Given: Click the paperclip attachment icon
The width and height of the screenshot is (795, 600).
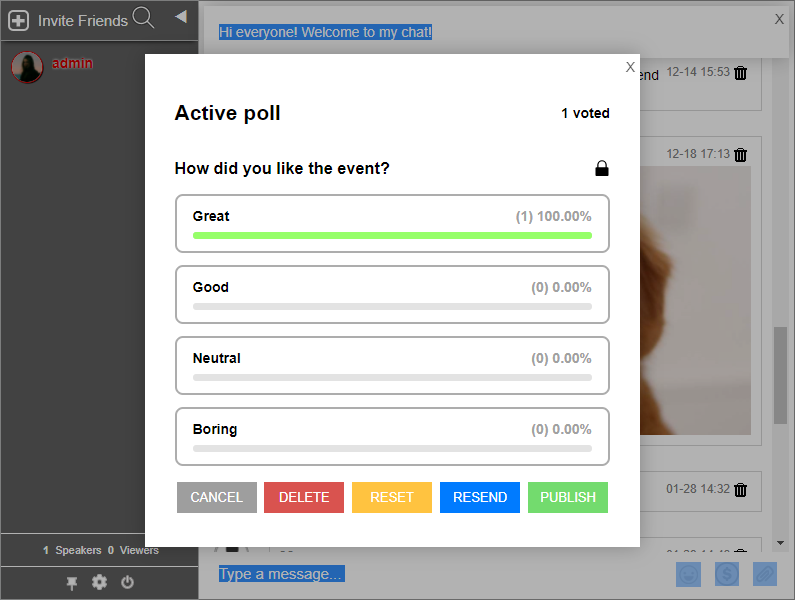Looking at the screenshot, I should pos(764,574).
